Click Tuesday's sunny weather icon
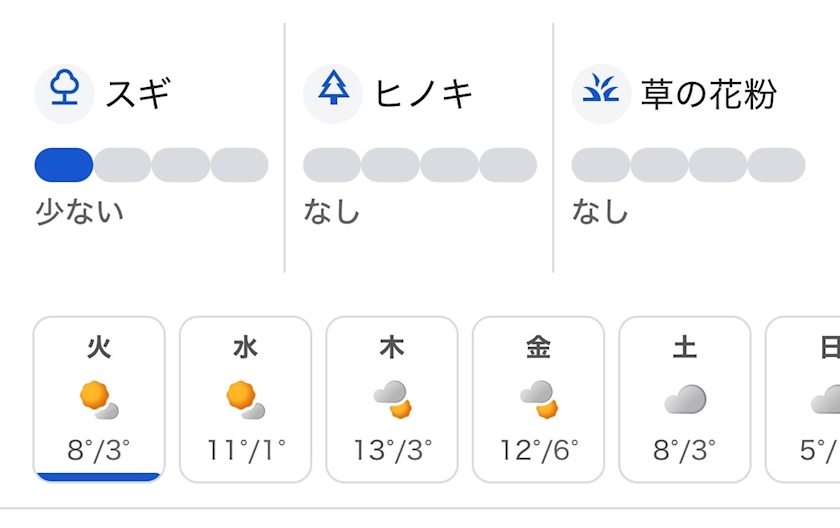The image size is (840, 528). coord(98,400)
